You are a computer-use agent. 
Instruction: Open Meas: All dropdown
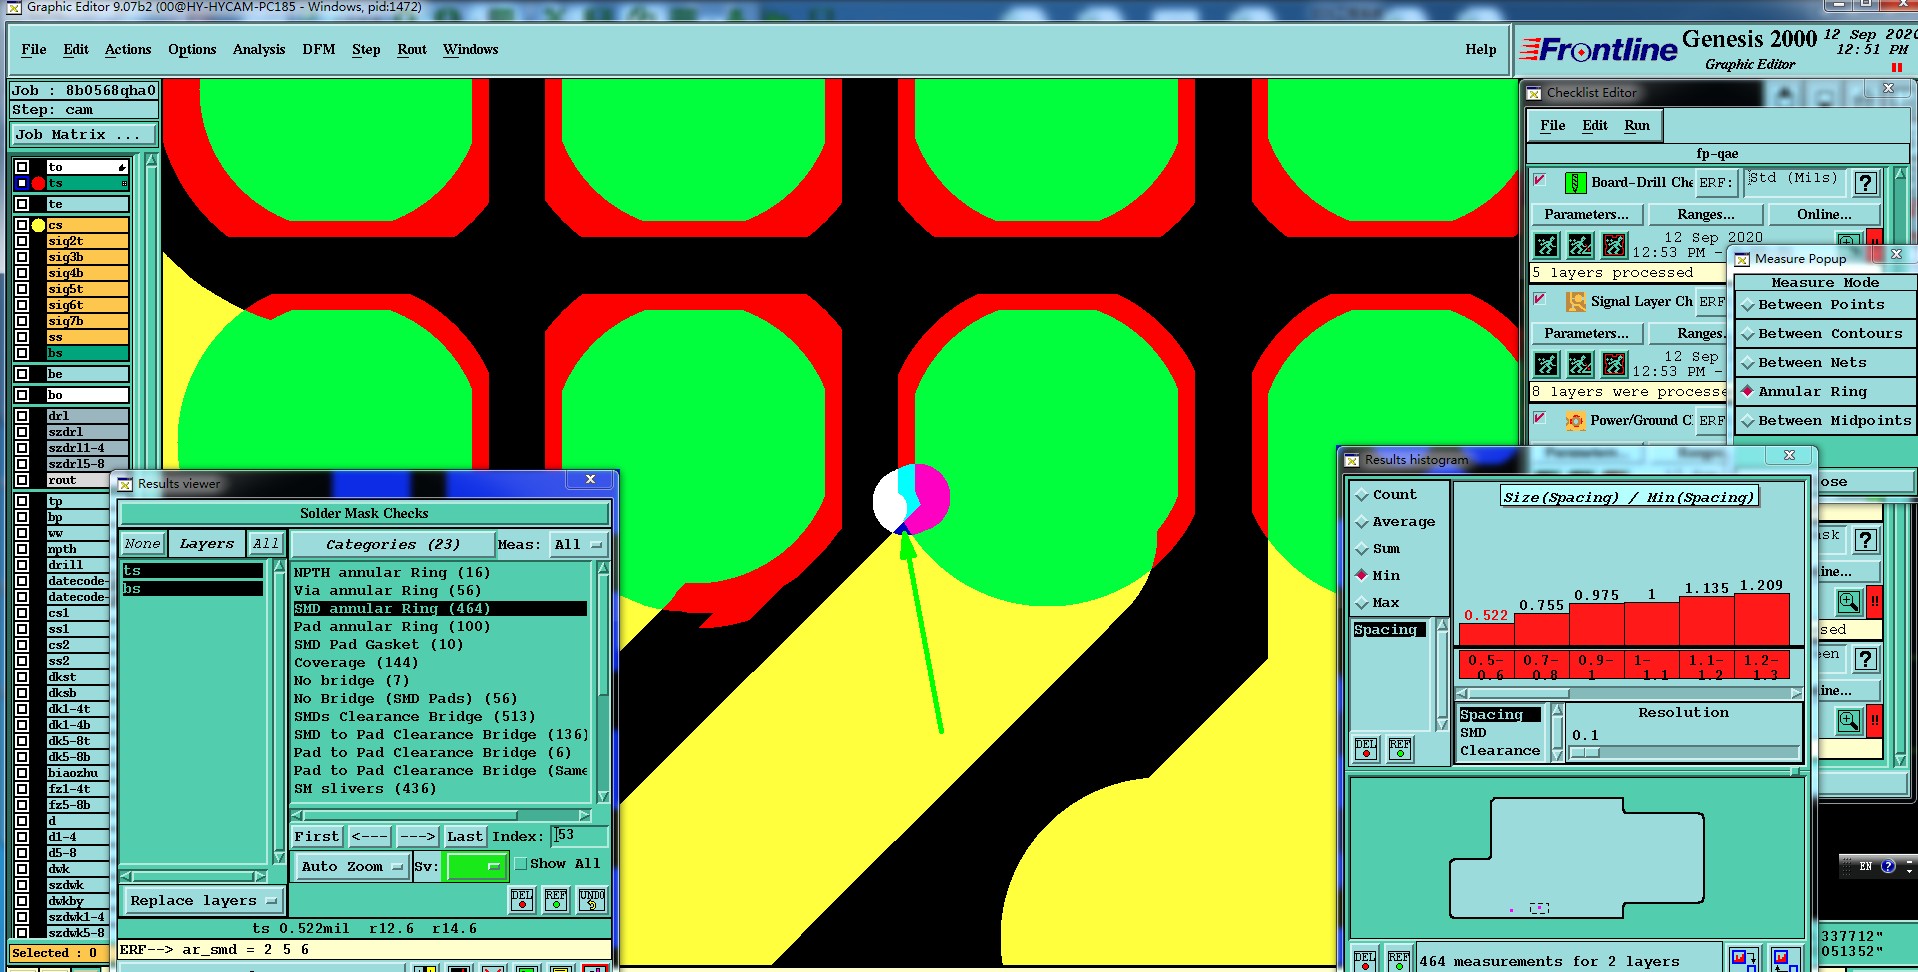579,545
